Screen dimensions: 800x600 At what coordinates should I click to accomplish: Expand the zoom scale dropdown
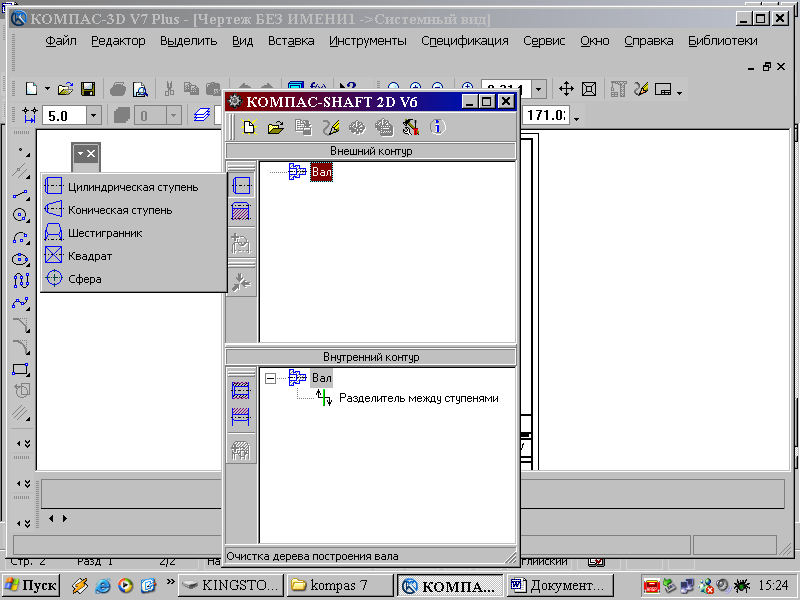click(x=539, y=89)
